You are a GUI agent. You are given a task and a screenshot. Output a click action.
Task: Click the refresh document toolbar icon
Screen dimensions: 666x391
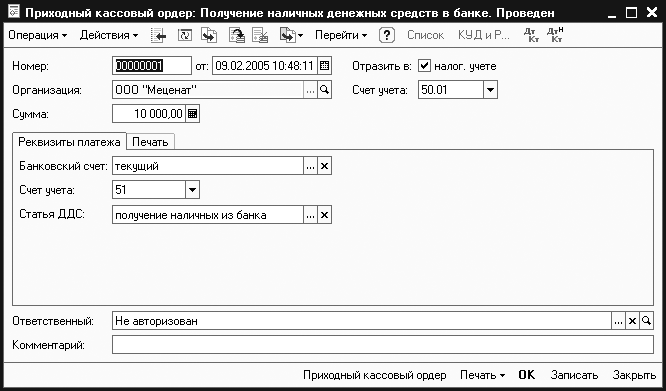coord(185,36)
